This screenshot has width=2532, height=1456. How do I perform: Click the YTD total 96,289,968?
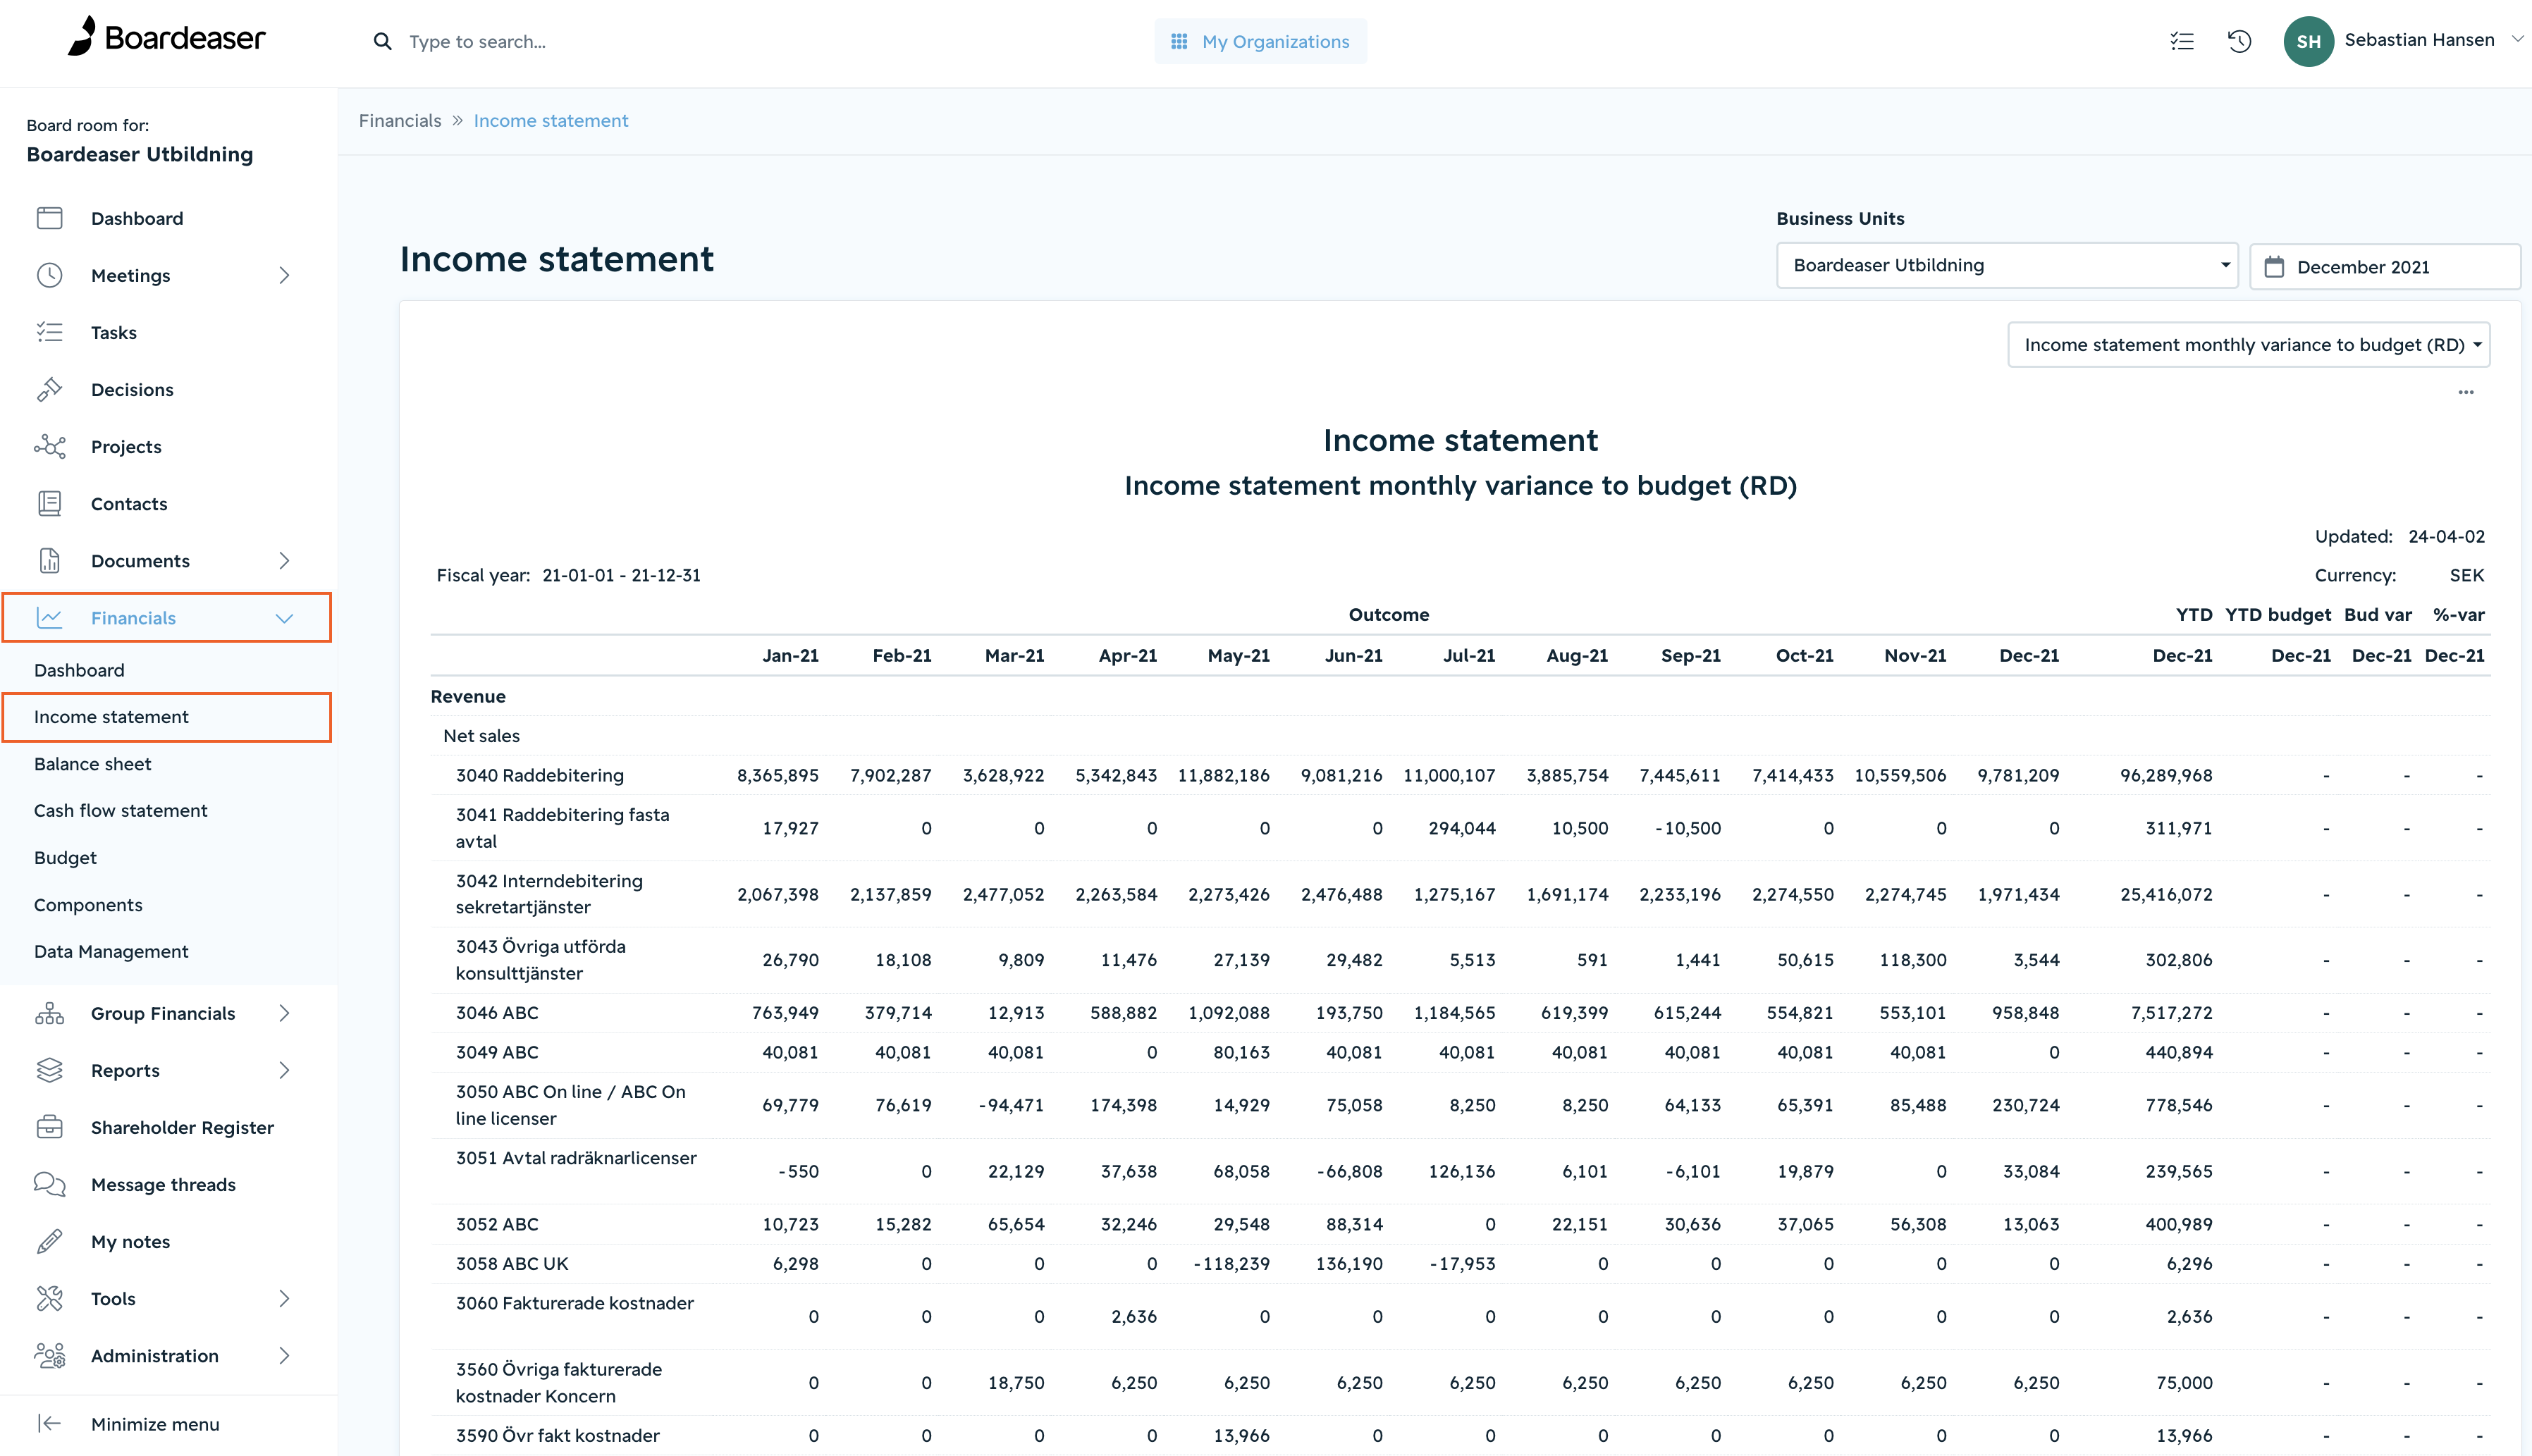[x=2166, y=775]
